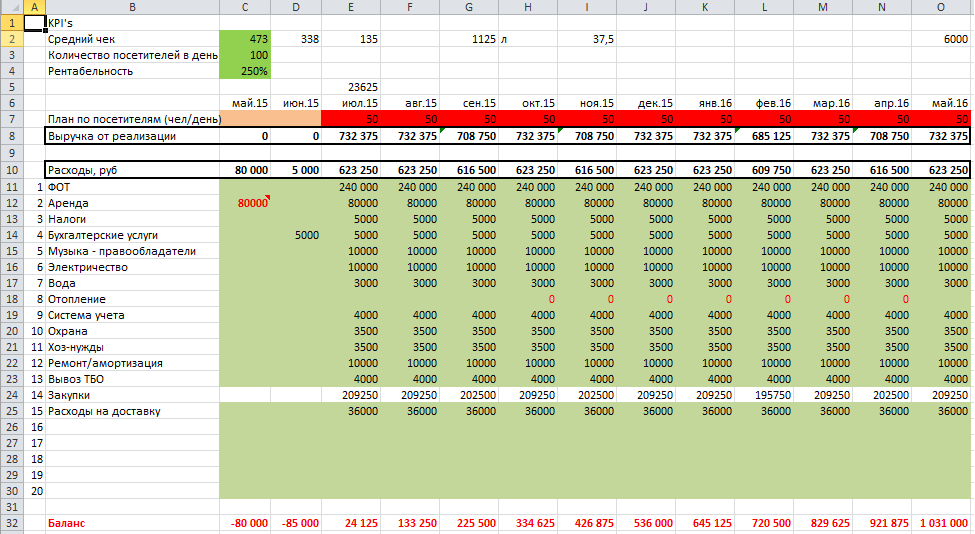The image size is (975, 534).
Task: Select the Вывоз ТБО row label
Action: (132, 379)
